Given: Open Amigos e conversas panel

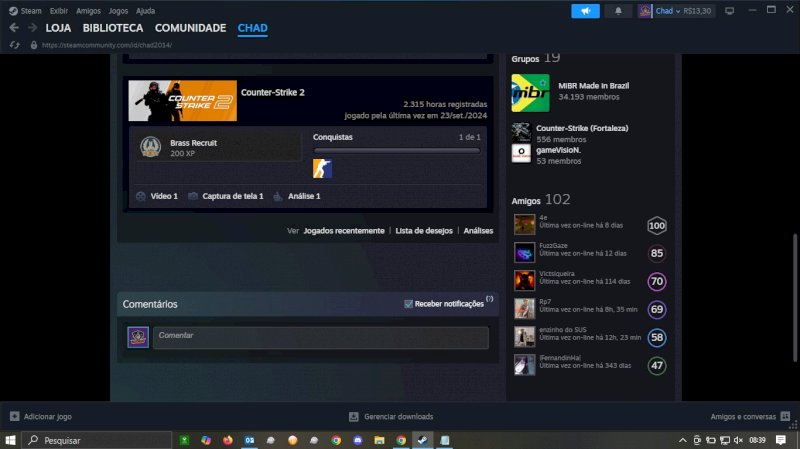Looking at the screenshot, I should [x=750, y=416].
